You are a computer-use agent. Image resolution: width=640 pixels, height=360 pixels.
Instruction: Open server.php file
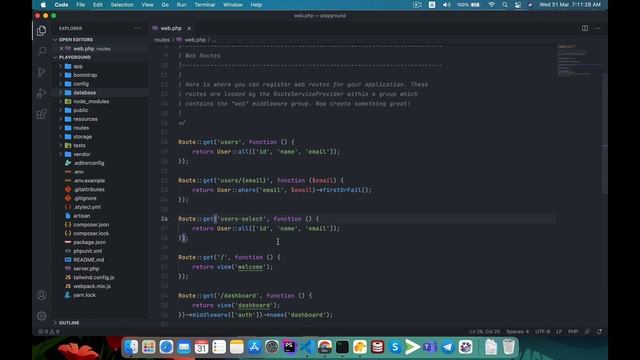[x=86, y=269]
